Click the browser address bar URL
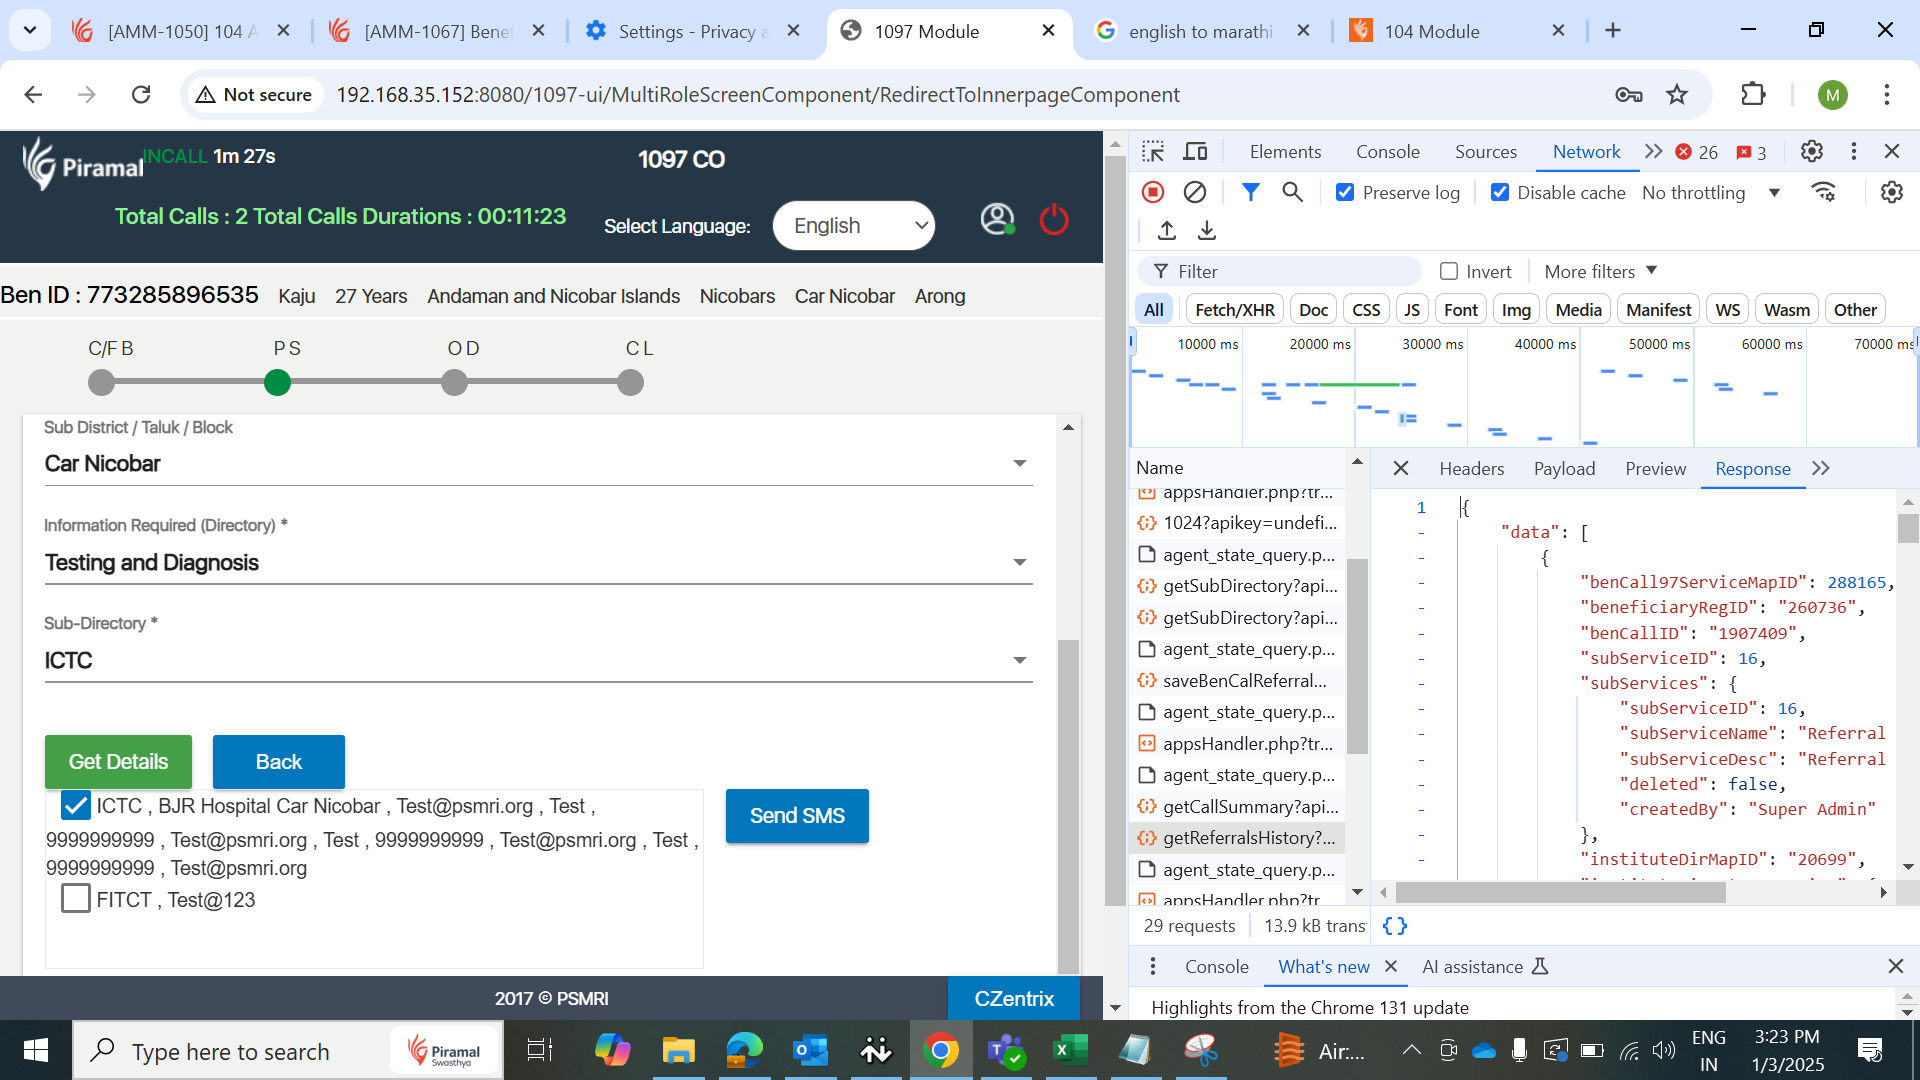 coord(757,94)
